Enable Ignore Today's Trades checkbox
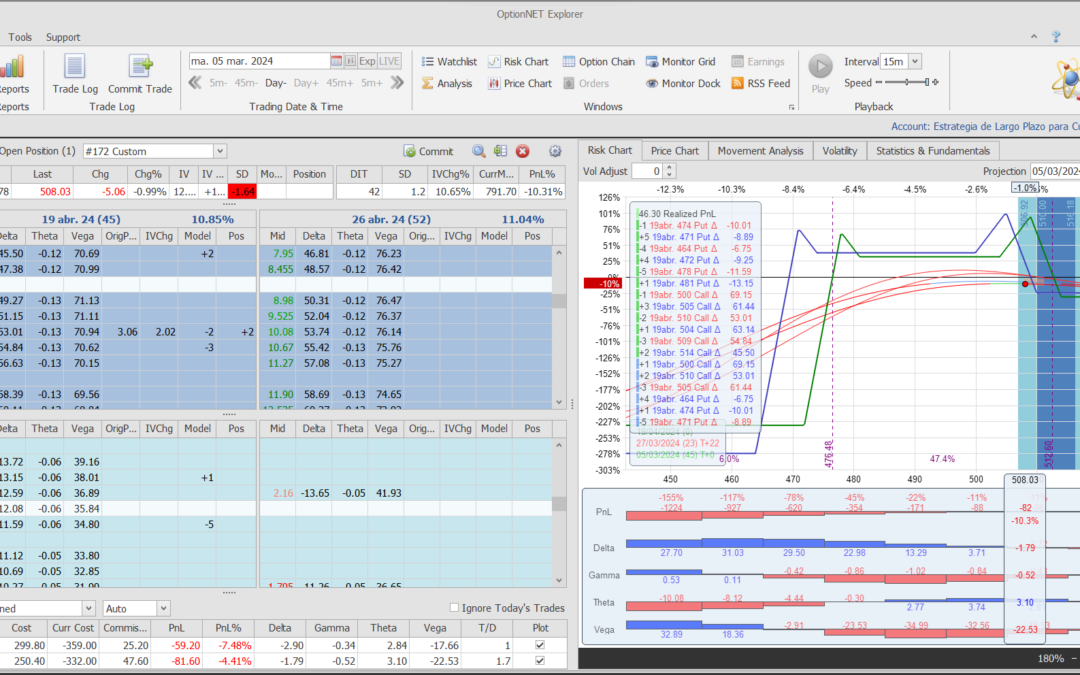The height and width of the screenshot is (675, 1080). (455, 608)
